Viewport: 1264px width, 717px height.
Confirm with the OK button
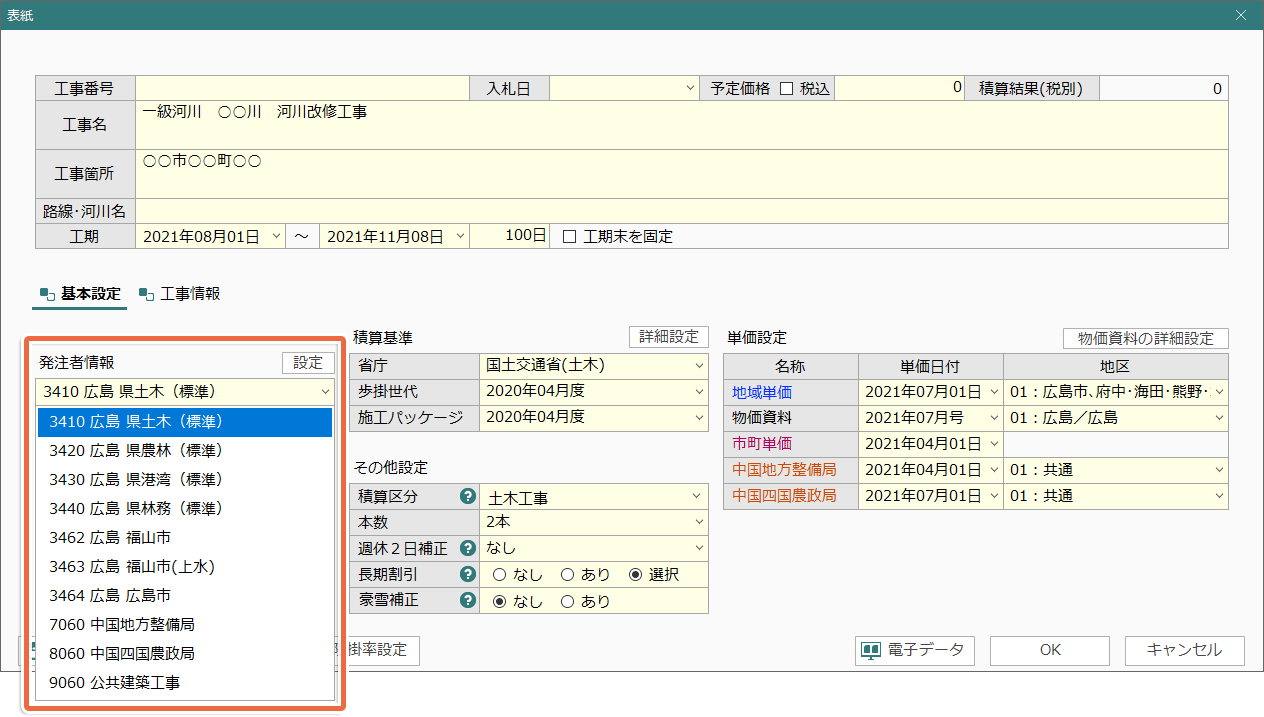(x=1050, y=650)
